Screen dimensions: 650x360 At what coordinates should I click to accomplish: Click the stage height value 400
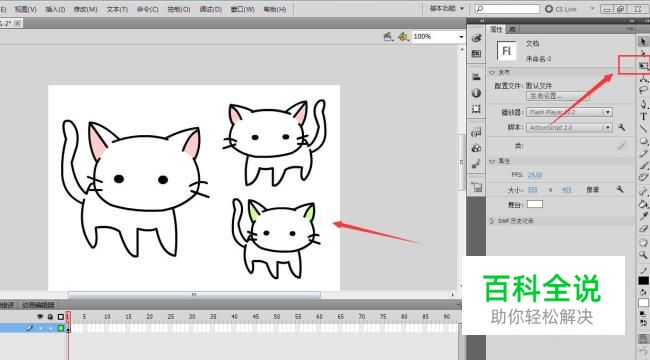pos(566,190)
